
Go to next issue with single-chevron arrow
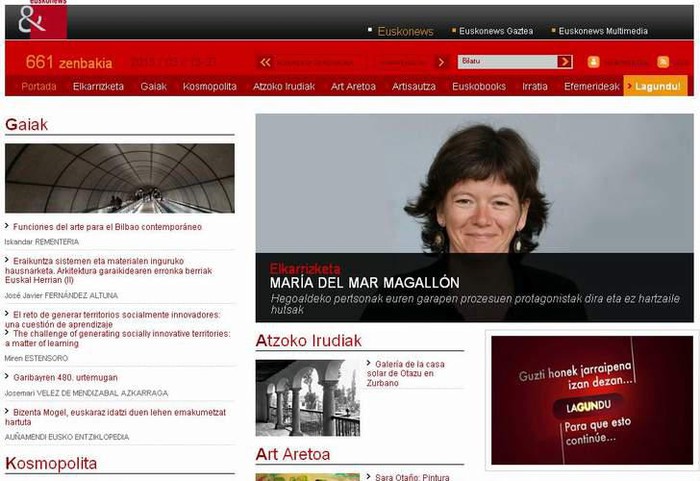click(x=442, y=62)
